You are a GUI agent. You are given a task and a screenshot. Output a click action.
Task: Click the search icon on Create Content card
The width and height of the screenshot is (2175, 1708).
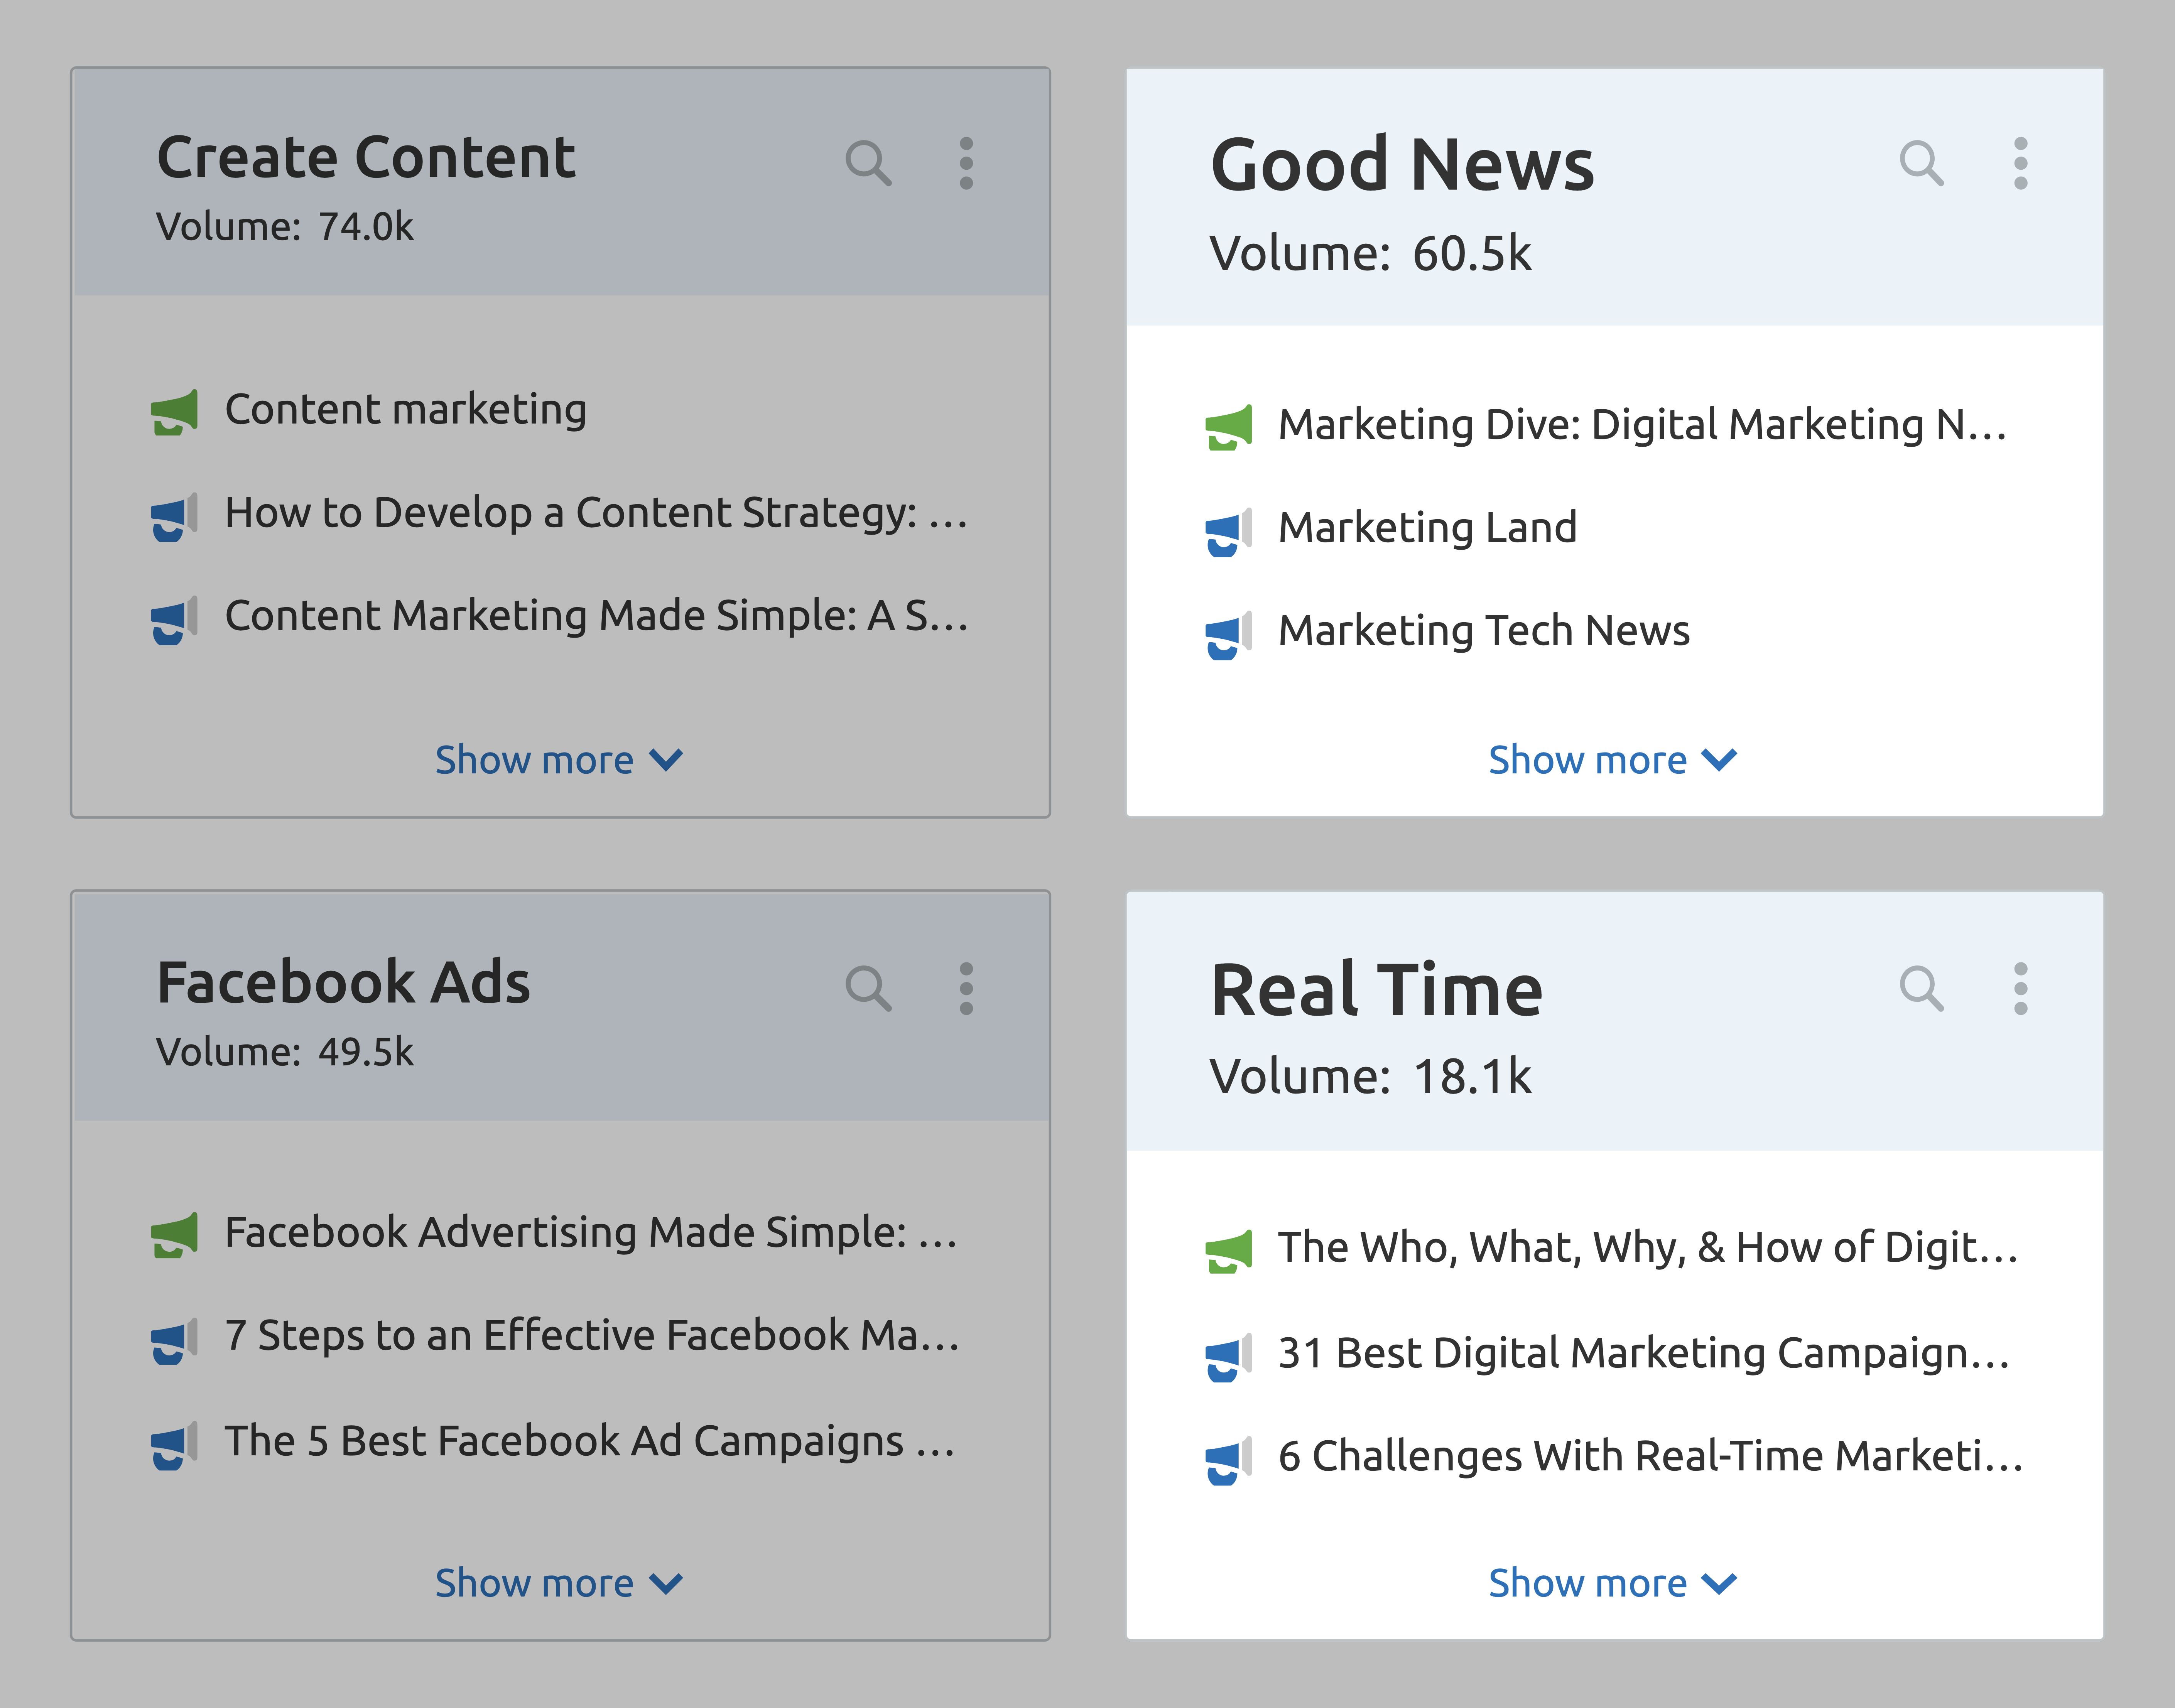(868, 163)
